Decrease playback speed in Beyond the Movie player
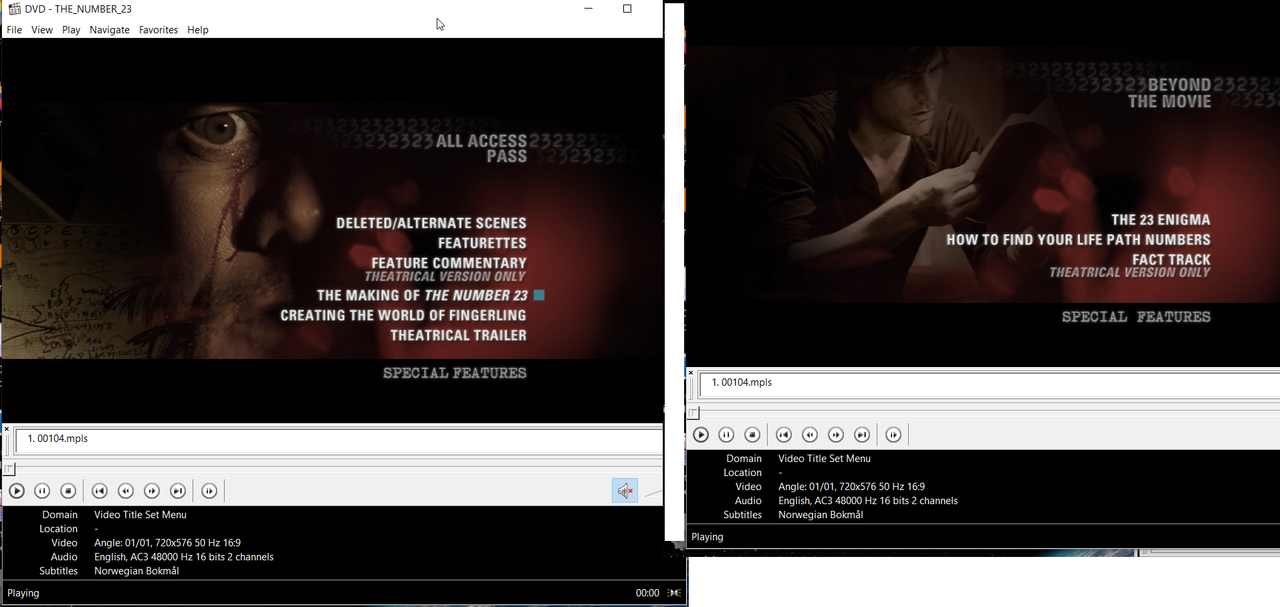The width and height of the screenshot is (1280, 607). click(x=810, y=435)
